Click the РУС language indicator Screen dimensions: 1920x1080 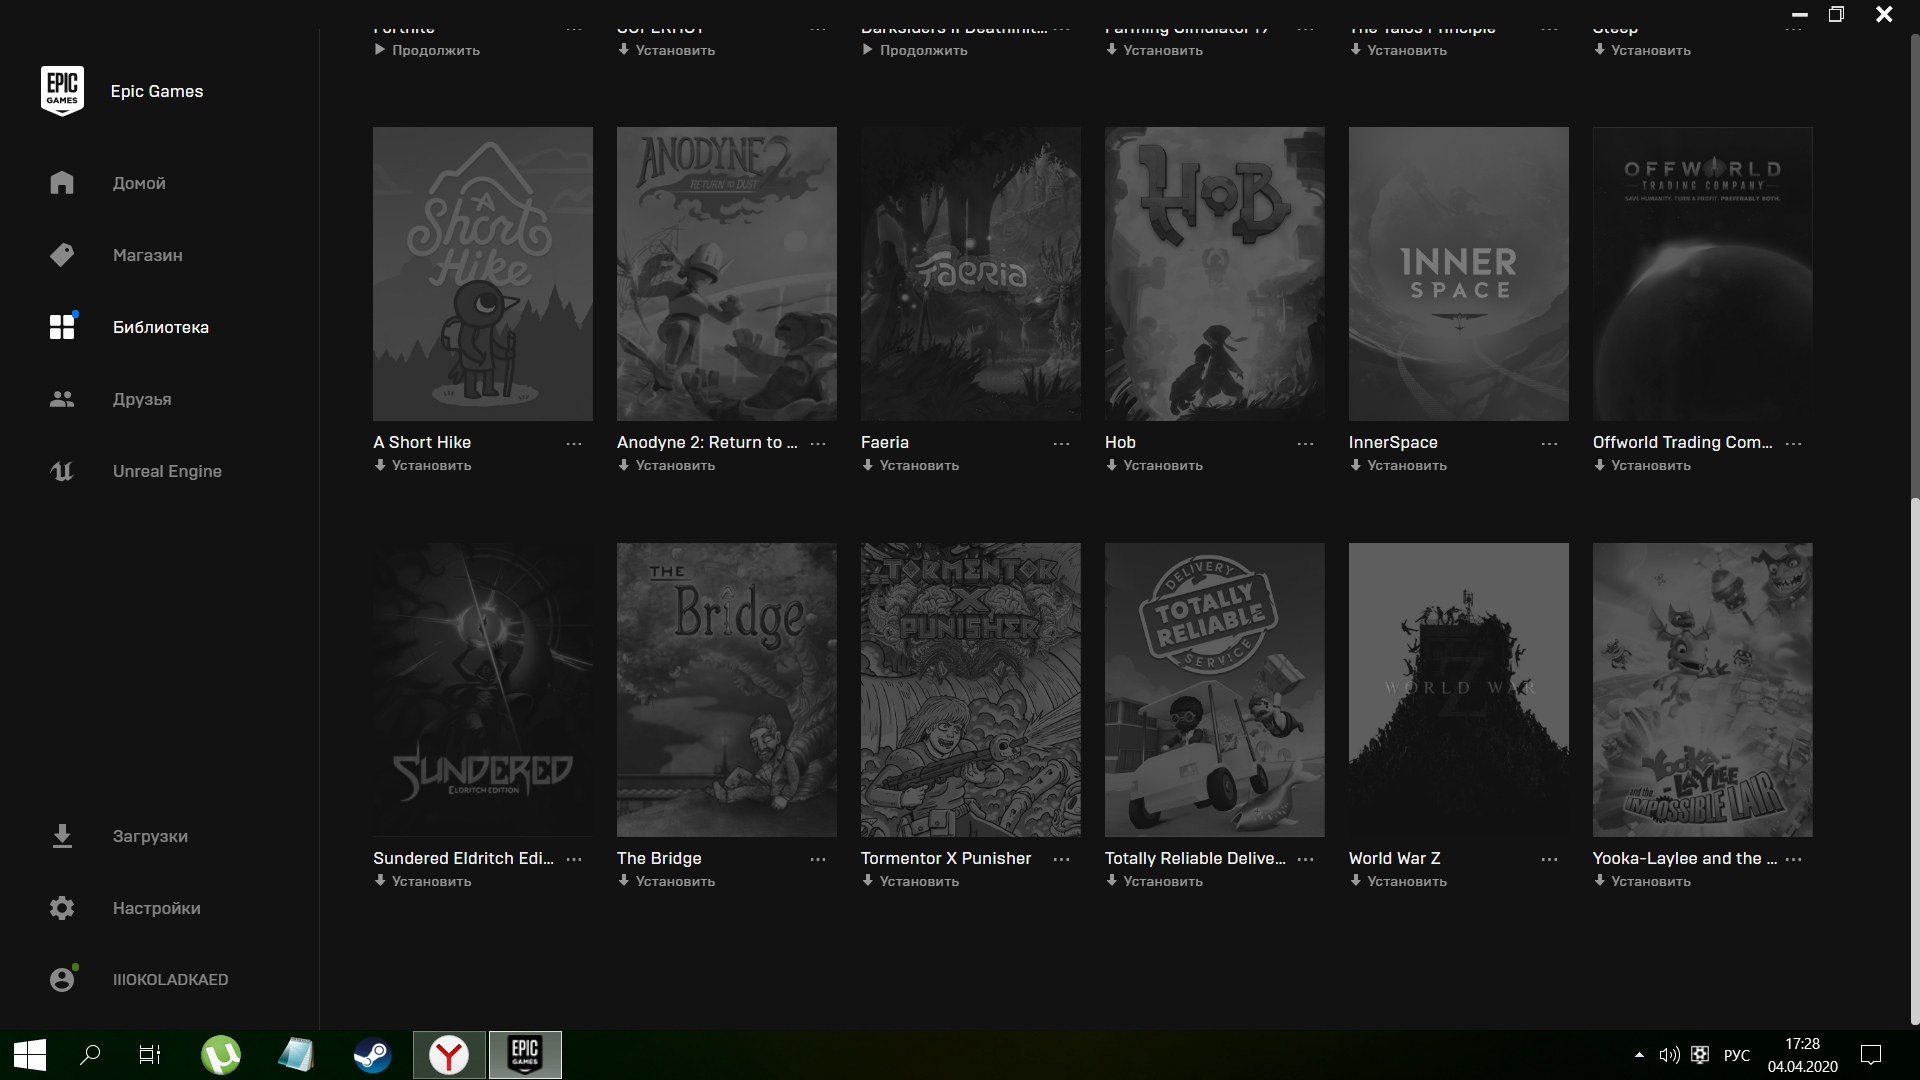click(x=1737, y=1055)
